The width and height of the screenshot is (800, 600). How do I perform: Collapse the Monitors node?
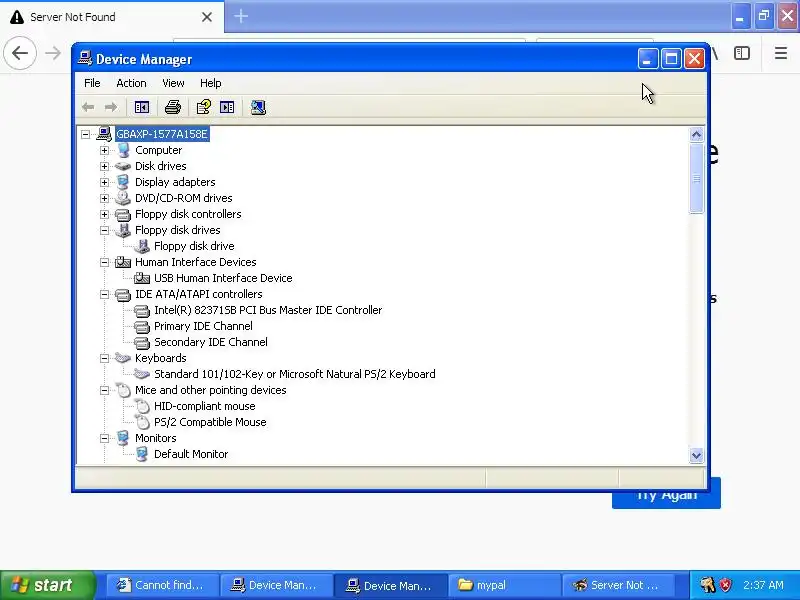tap(104, 438)
